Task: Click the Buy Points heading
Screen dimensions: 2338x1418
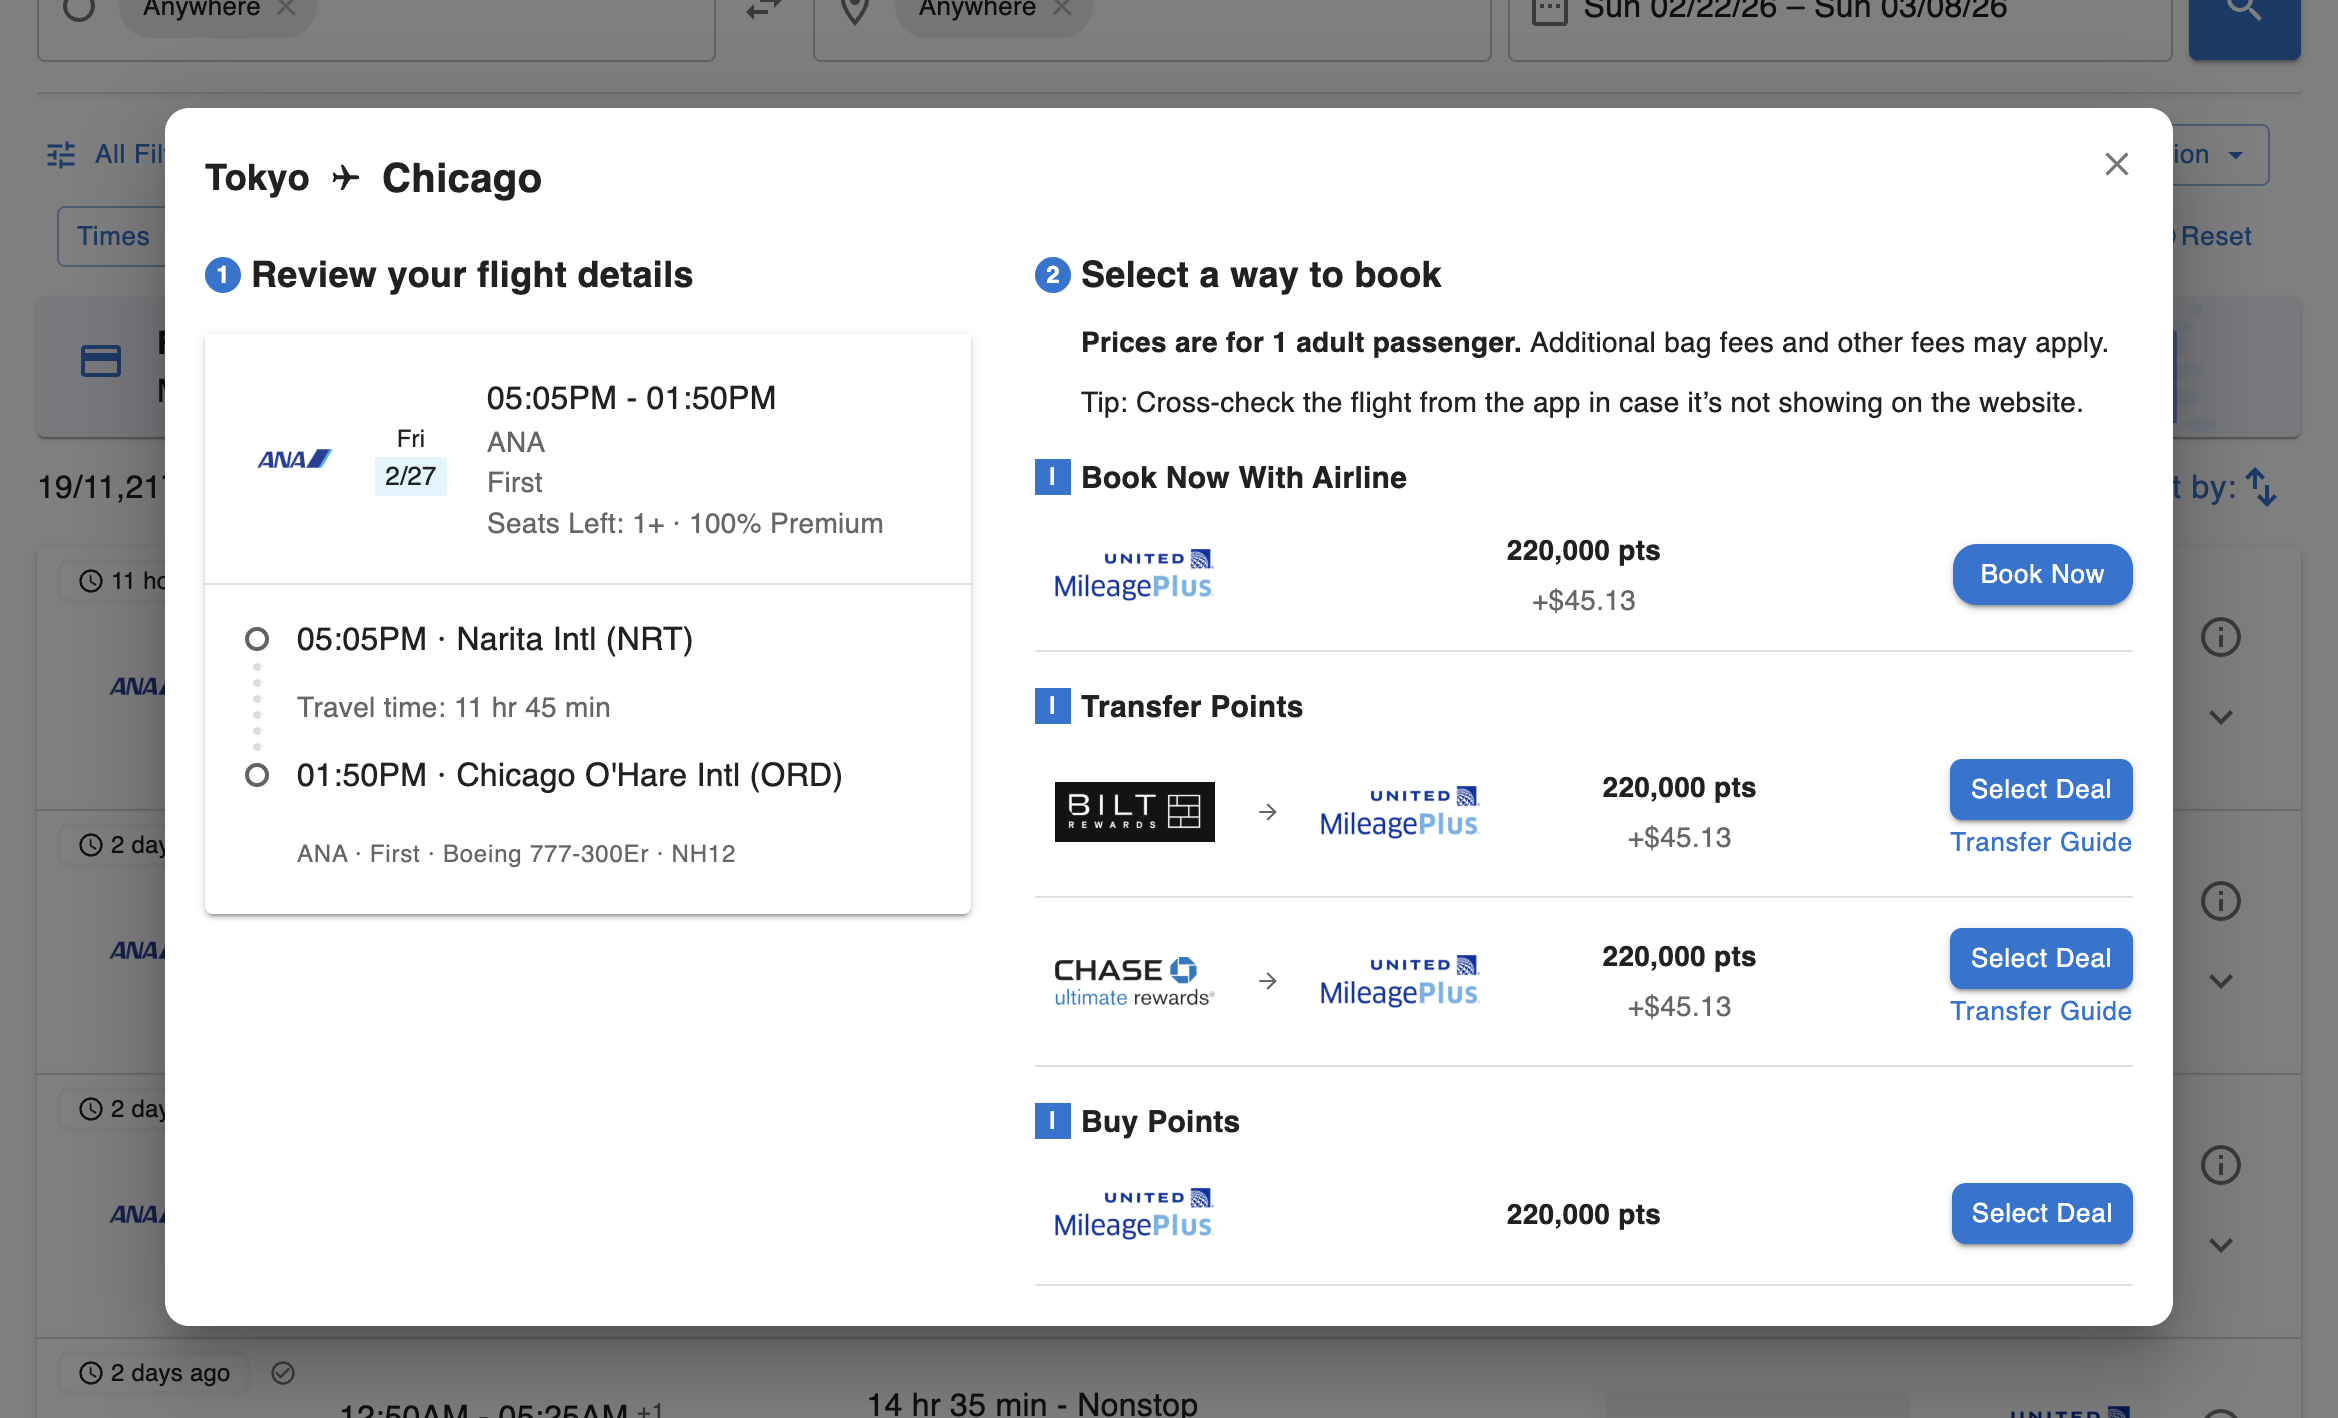Action: tap(1160, 1121)
